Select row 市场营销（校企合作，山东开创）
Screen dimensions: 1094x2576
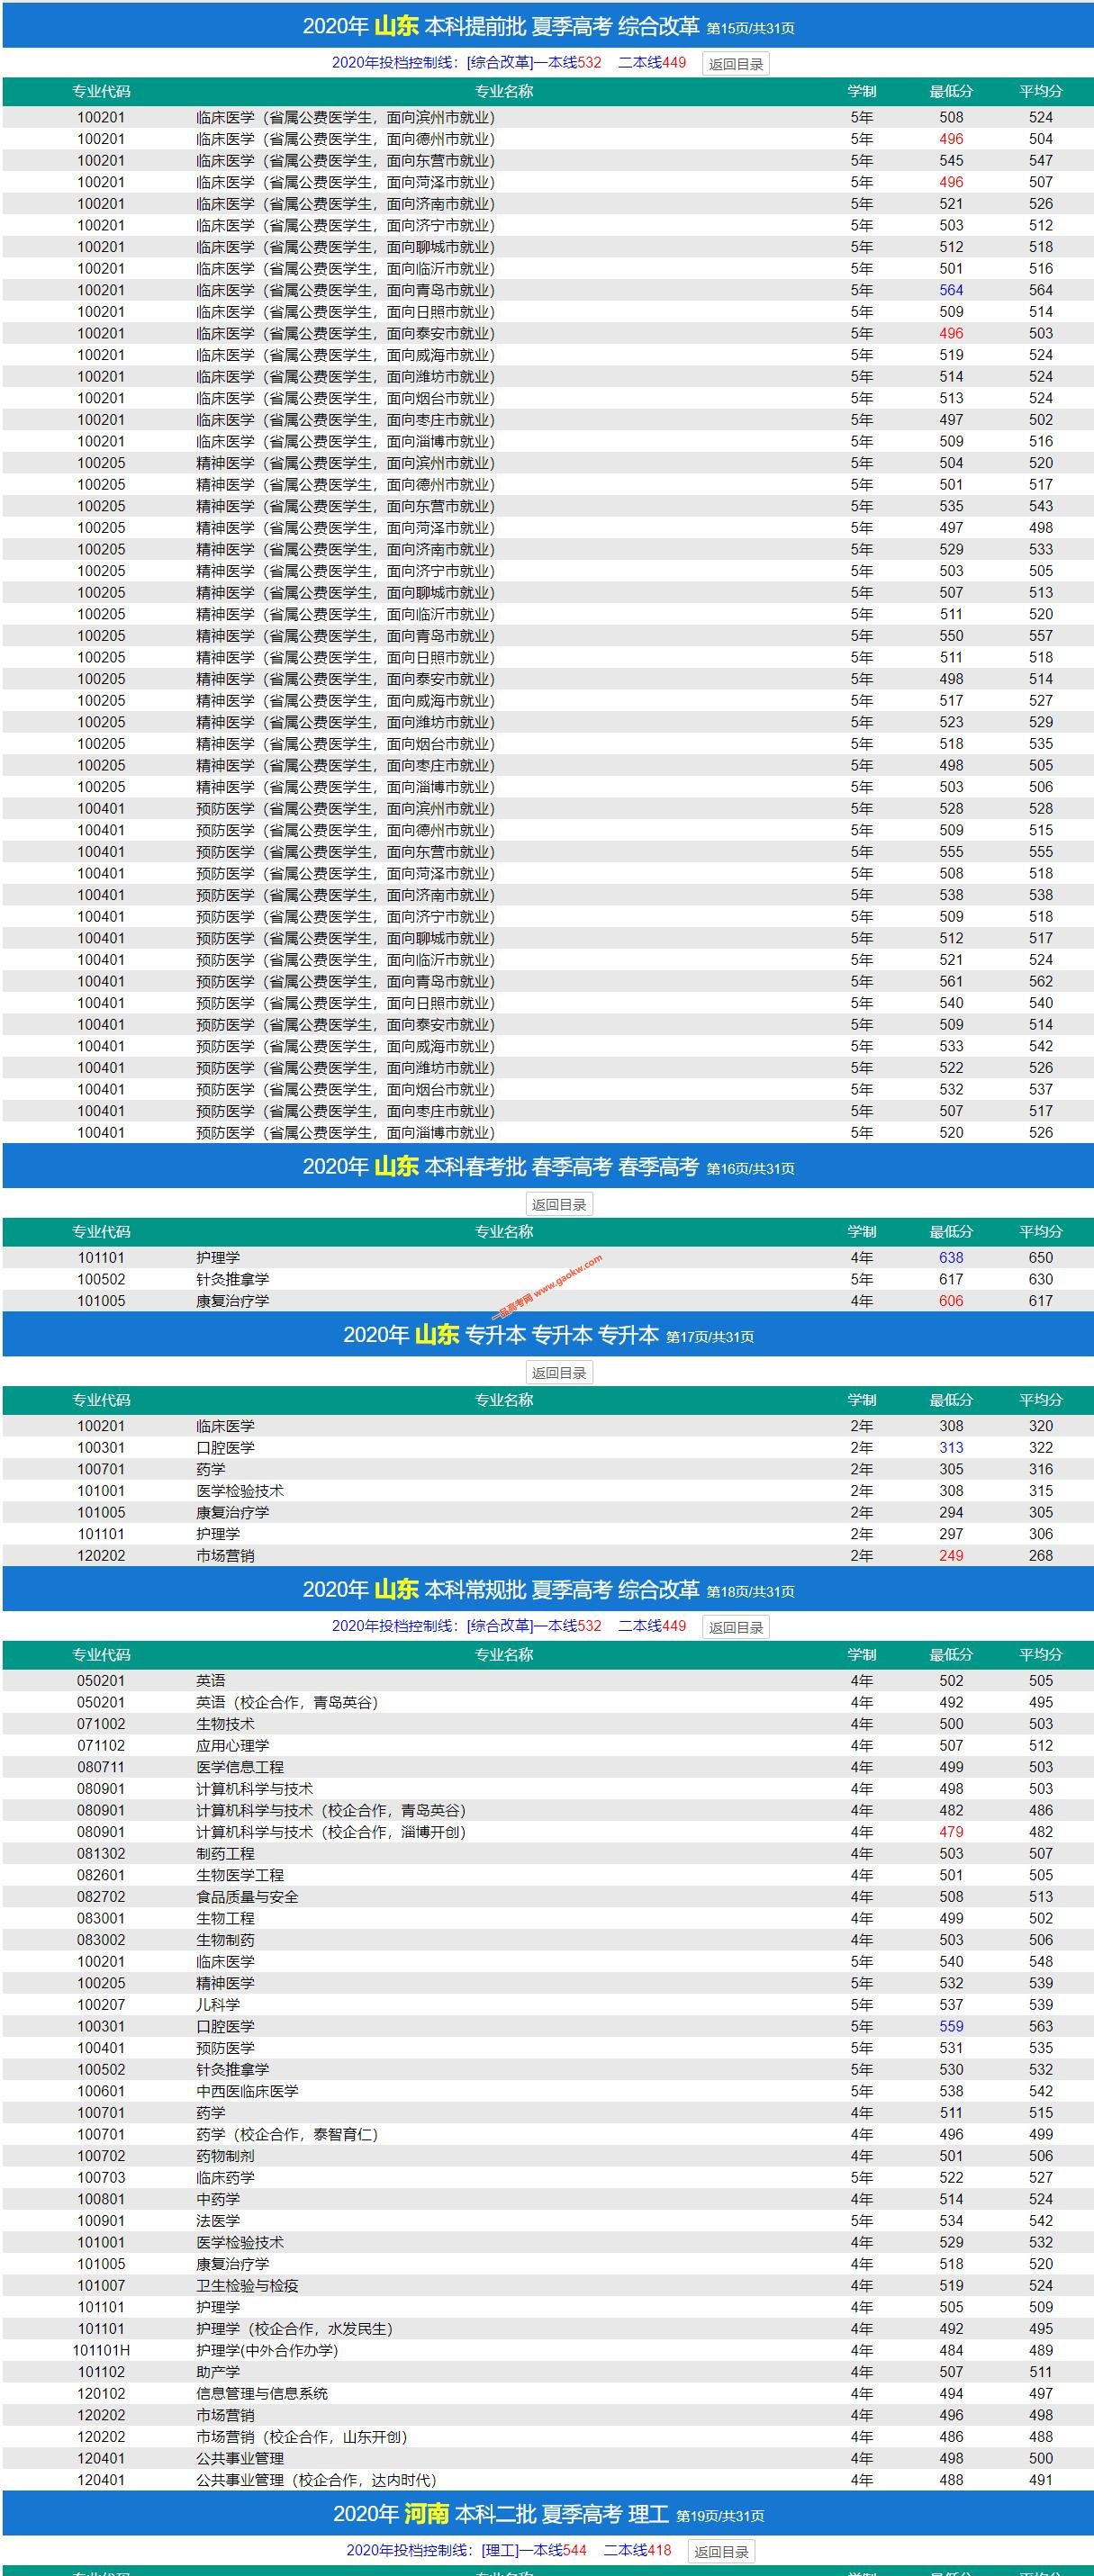(x=548, y=2437)
